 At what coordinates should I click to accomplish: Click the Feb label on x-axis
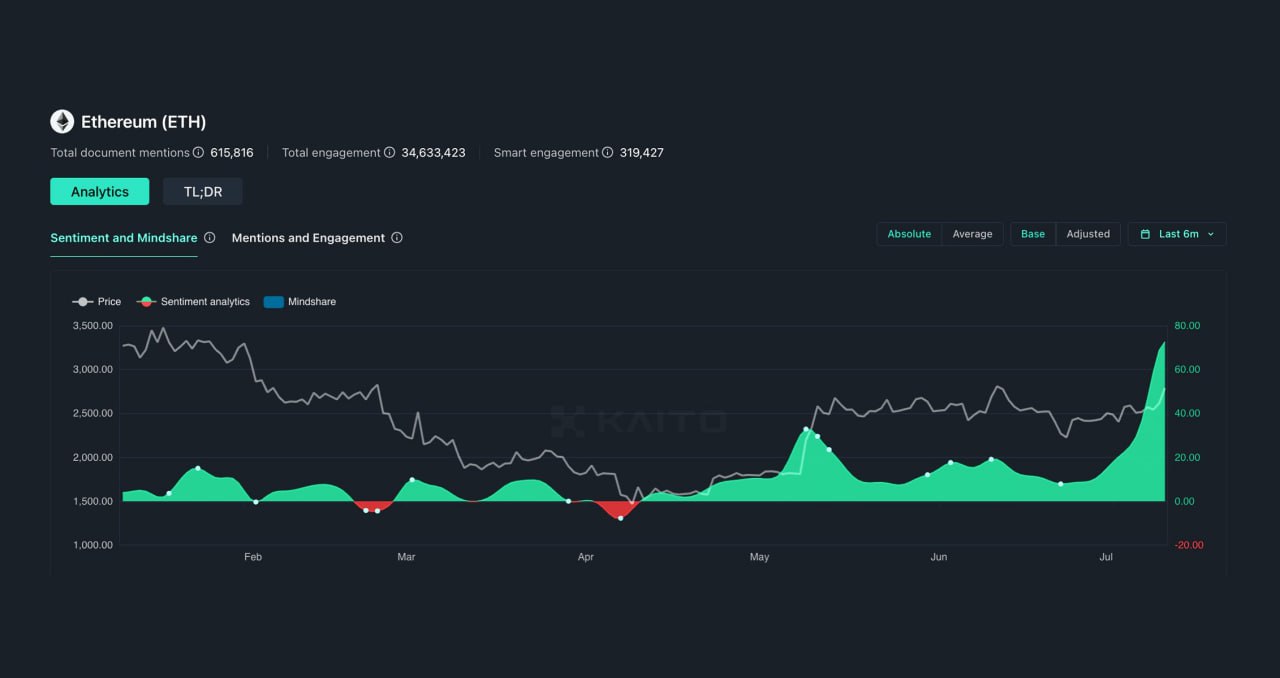[253, 557]
